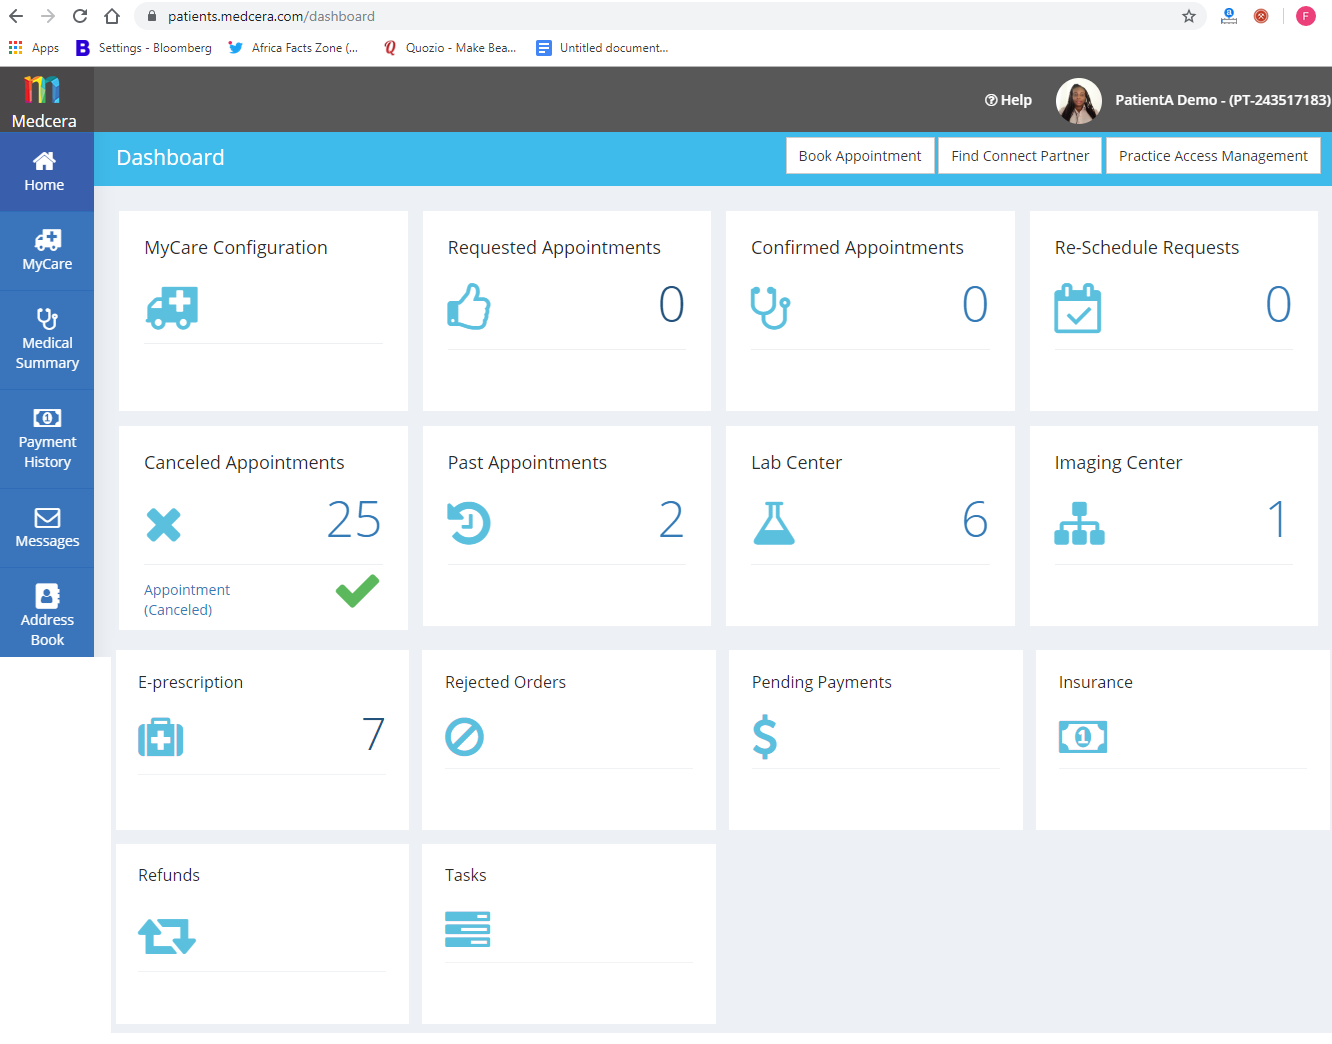
Task: Click the Find Connect Partner button
Action: tap(1019, 156)
